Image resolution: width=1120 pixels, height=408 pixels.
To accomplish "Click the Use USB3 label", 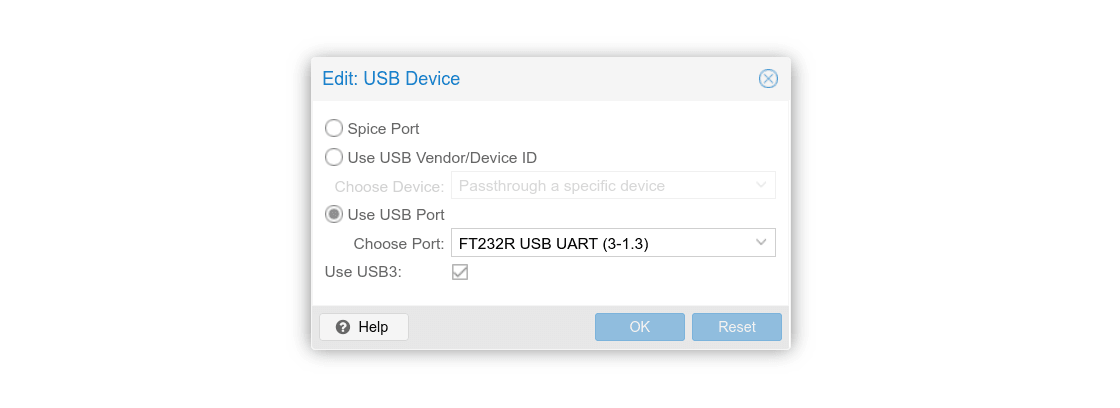I will click(x=363, y=272).
